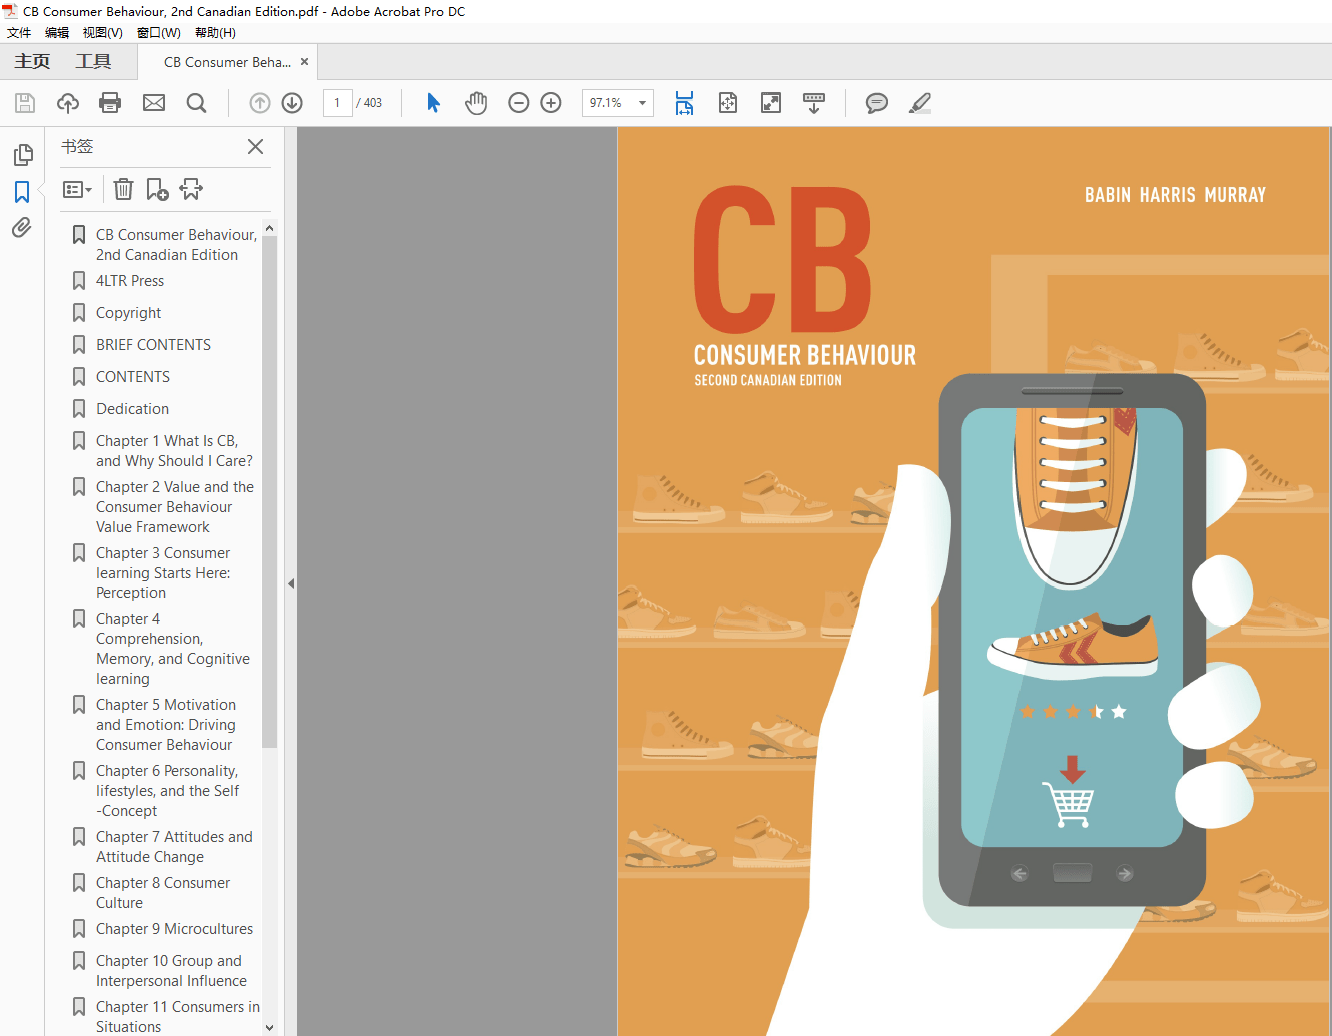The height and width of the screenshot is (1036, 1332).
Task: Open the 编辑 menu
Action: pyautogui.click(x=57, y=33)
